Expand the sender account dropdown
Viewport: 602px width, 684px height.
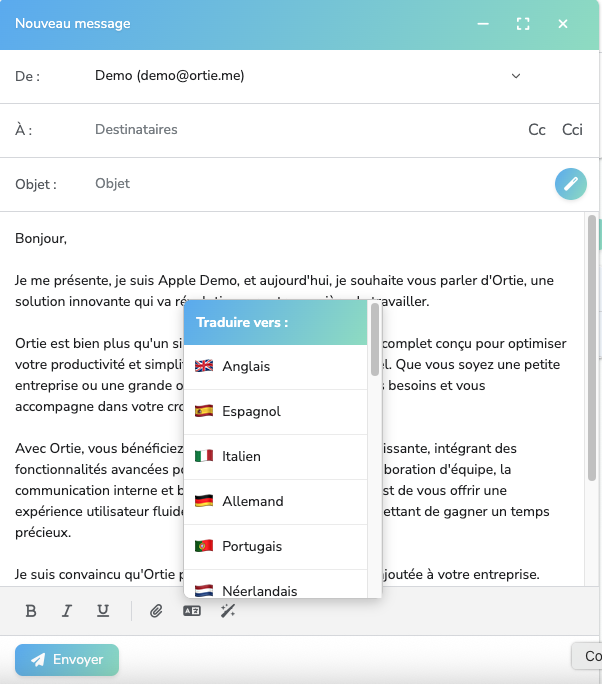516,76
